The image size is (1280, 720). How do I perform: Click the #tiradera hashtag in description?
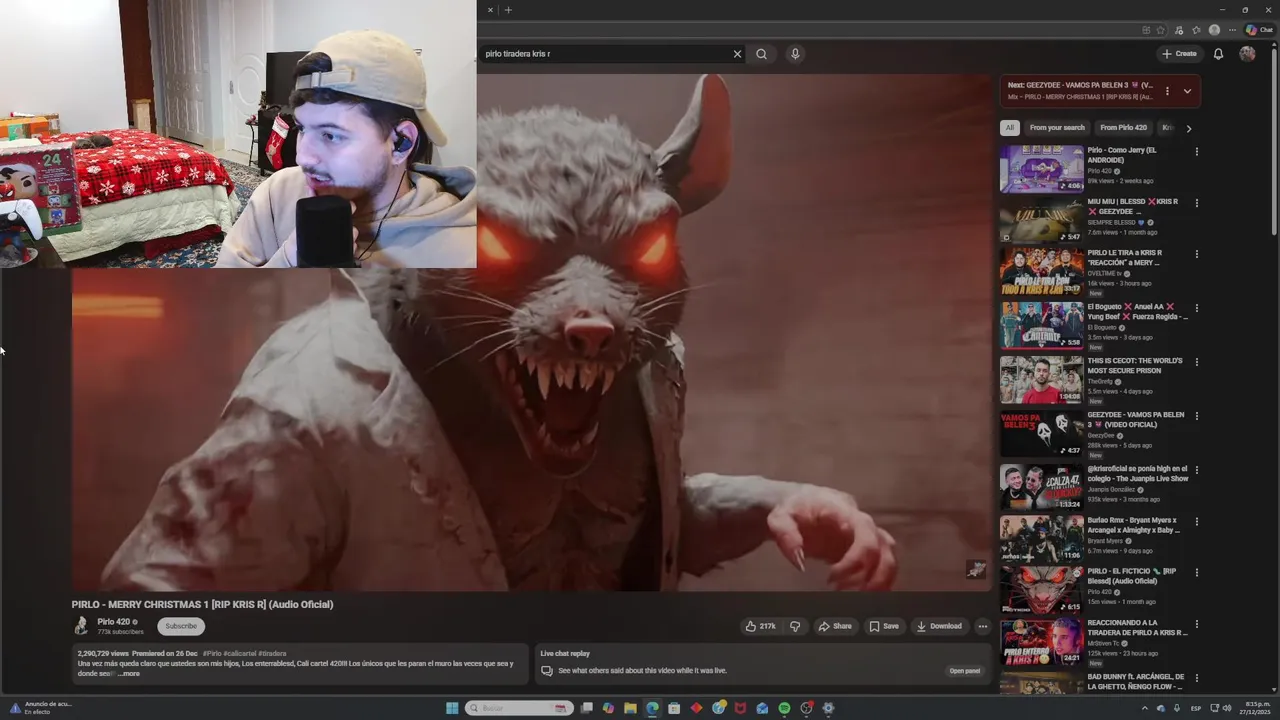pyautogui.click(x=272, y=653)
